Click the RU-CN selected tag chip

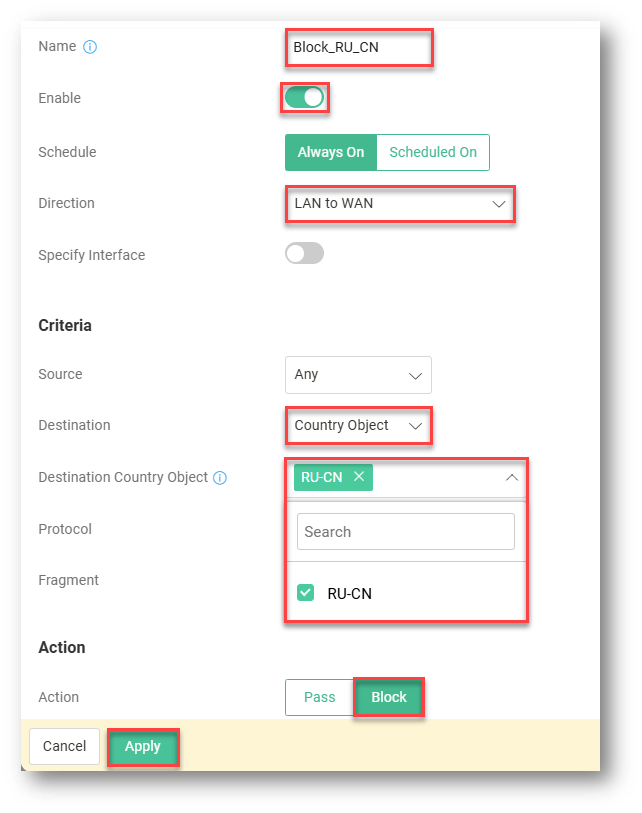(322, 477)
